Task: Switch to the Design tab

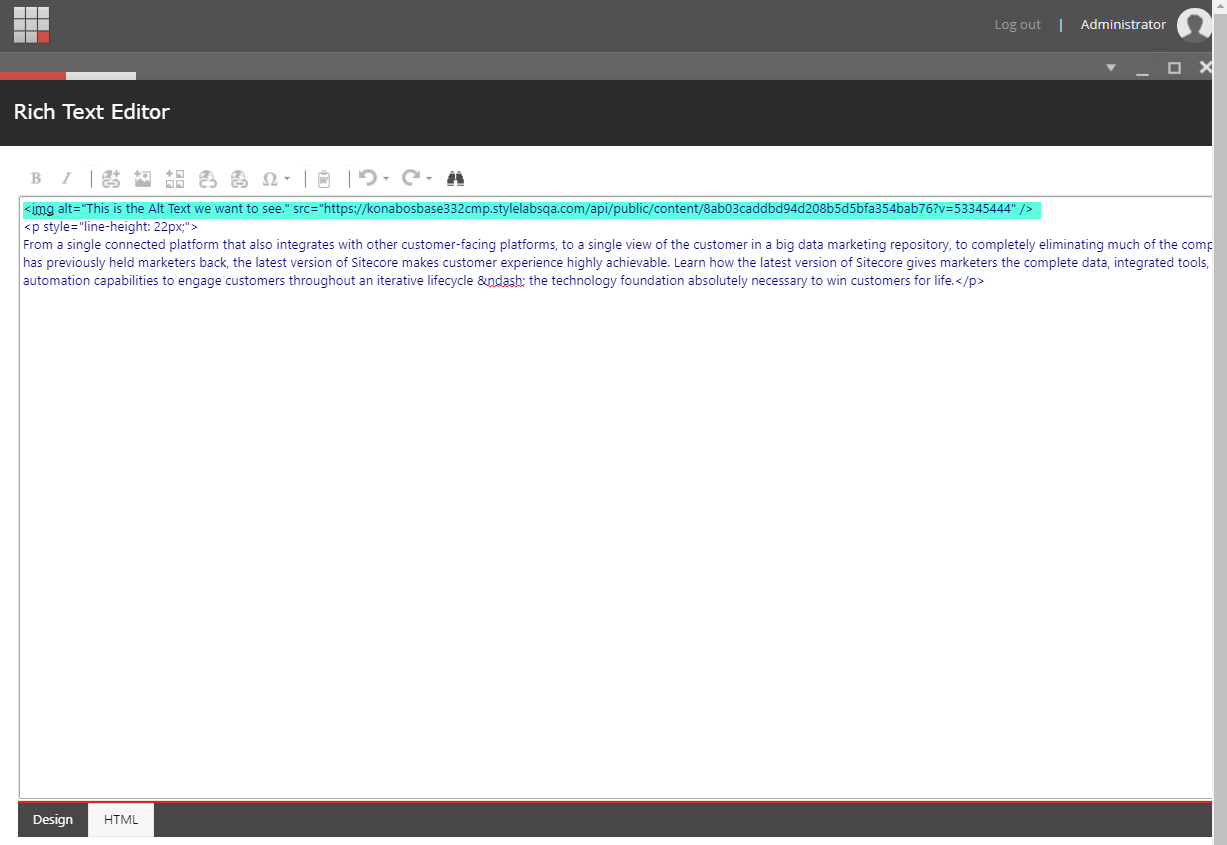Action: pos(53,820)
